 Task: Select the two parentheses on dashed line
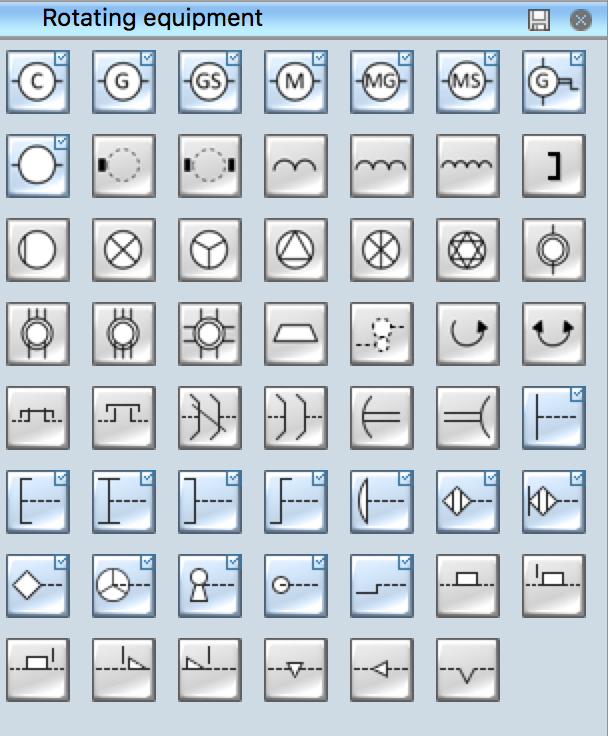[x=296, y=418]
